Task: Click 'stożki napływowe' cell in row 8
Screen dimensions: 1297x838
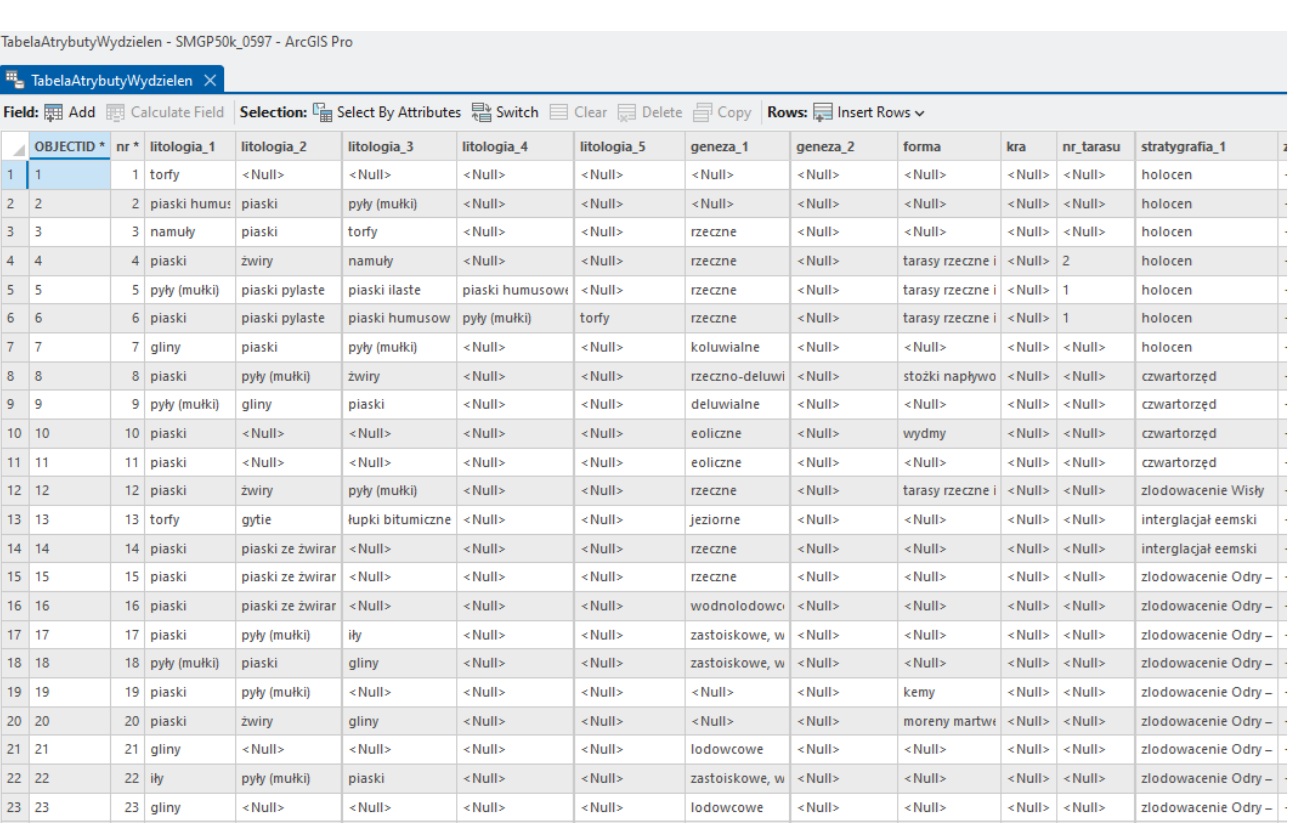Action: pos(950,376)
